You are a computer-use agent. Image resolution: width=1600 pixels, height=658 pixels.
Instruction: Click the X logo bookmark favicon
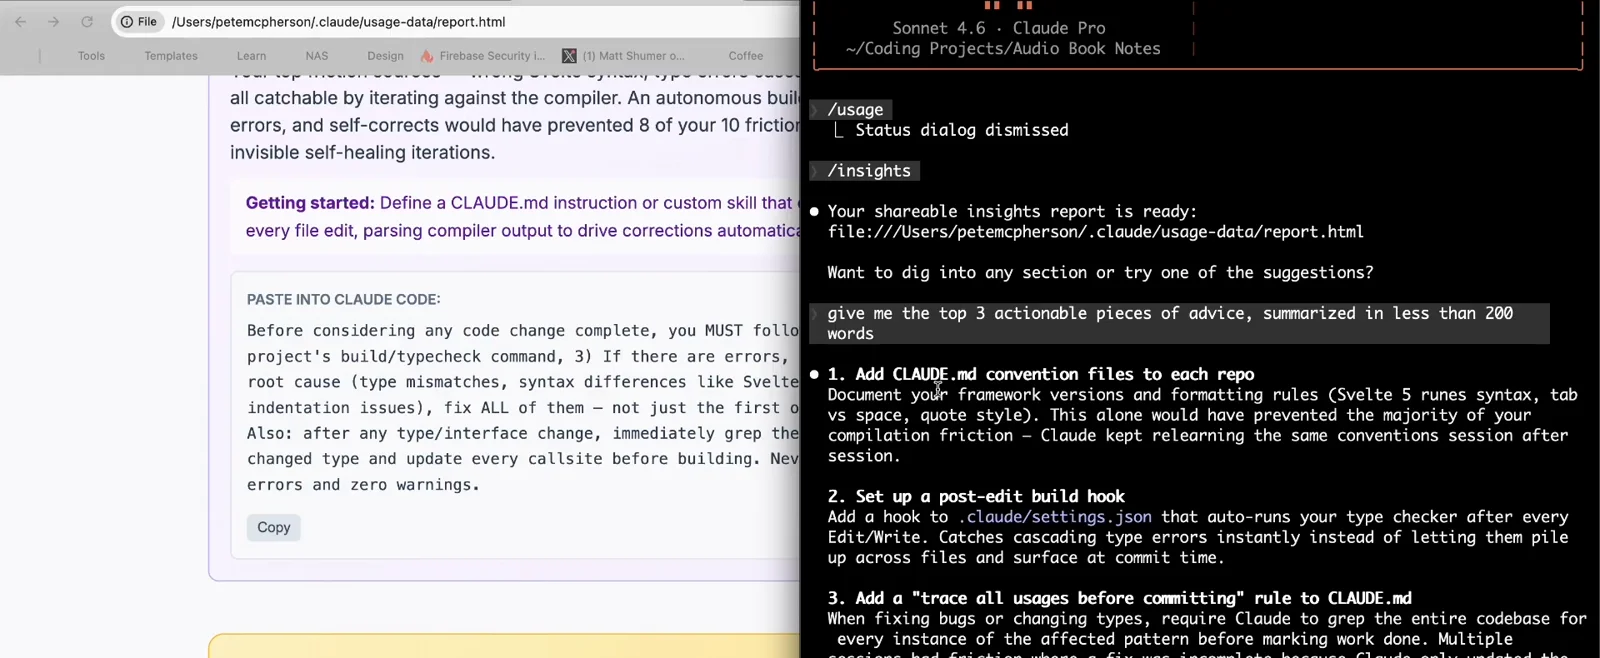(x=569, y=56)
